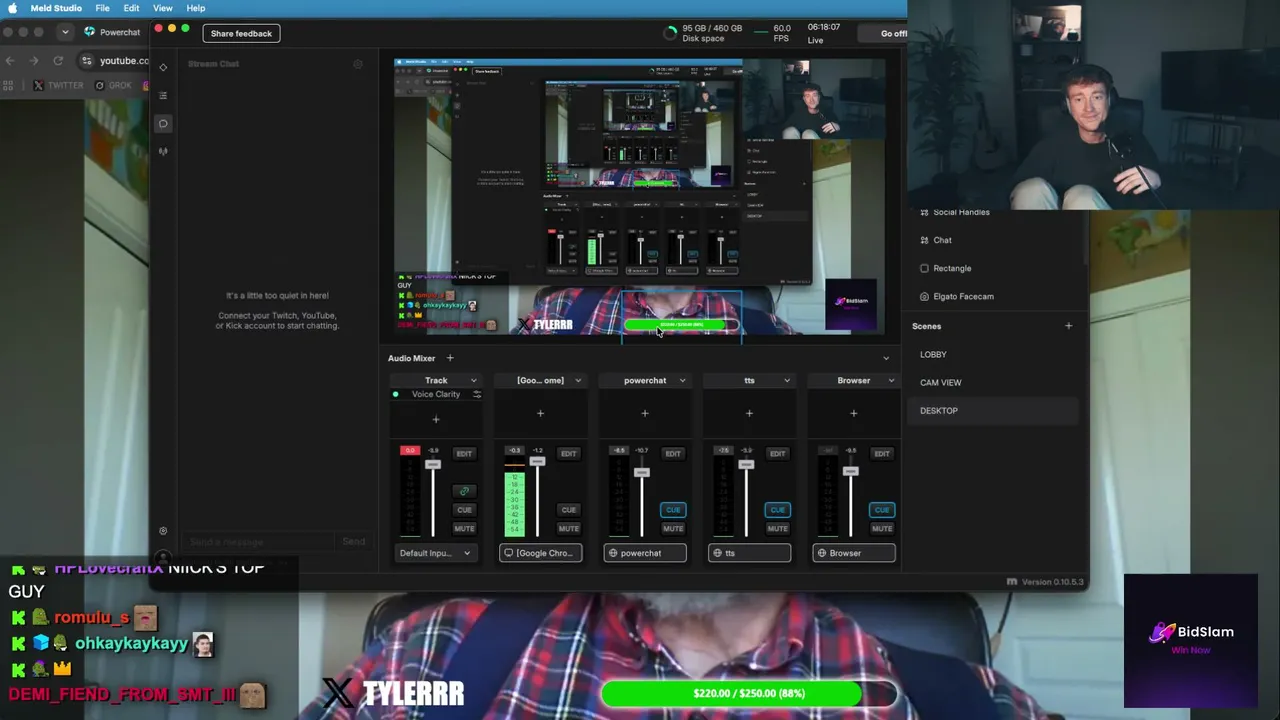Screen dimensions: 1280x720
Task: Click the tts volume fader handle
Action: click(746, 464)
